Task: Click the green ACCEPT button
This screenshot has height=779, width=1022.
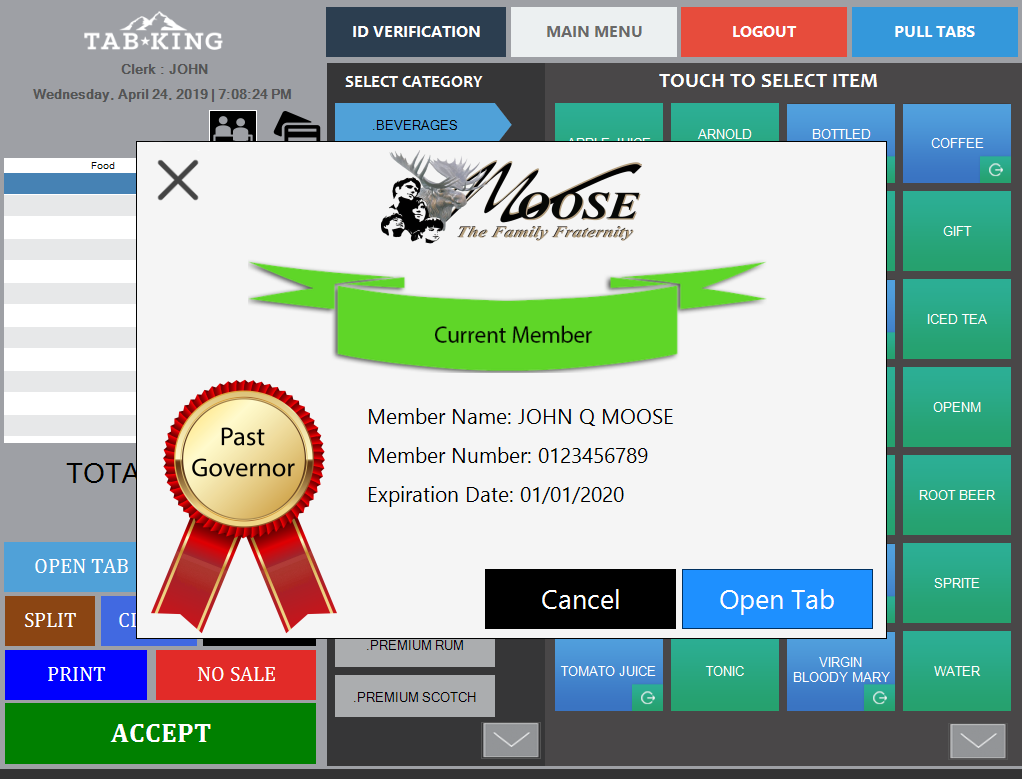Action: (x=160, y=733)
